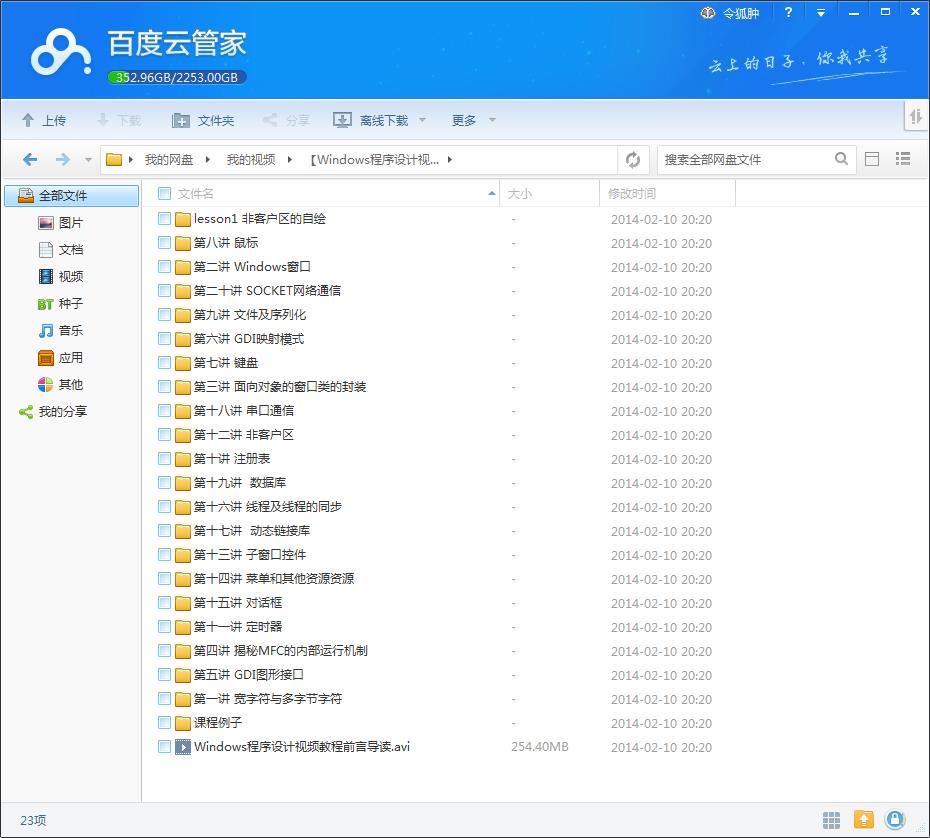Click 23项 item count in status bar
The width and height of the screenshot is (930, 838).
(x=33, y=820)
